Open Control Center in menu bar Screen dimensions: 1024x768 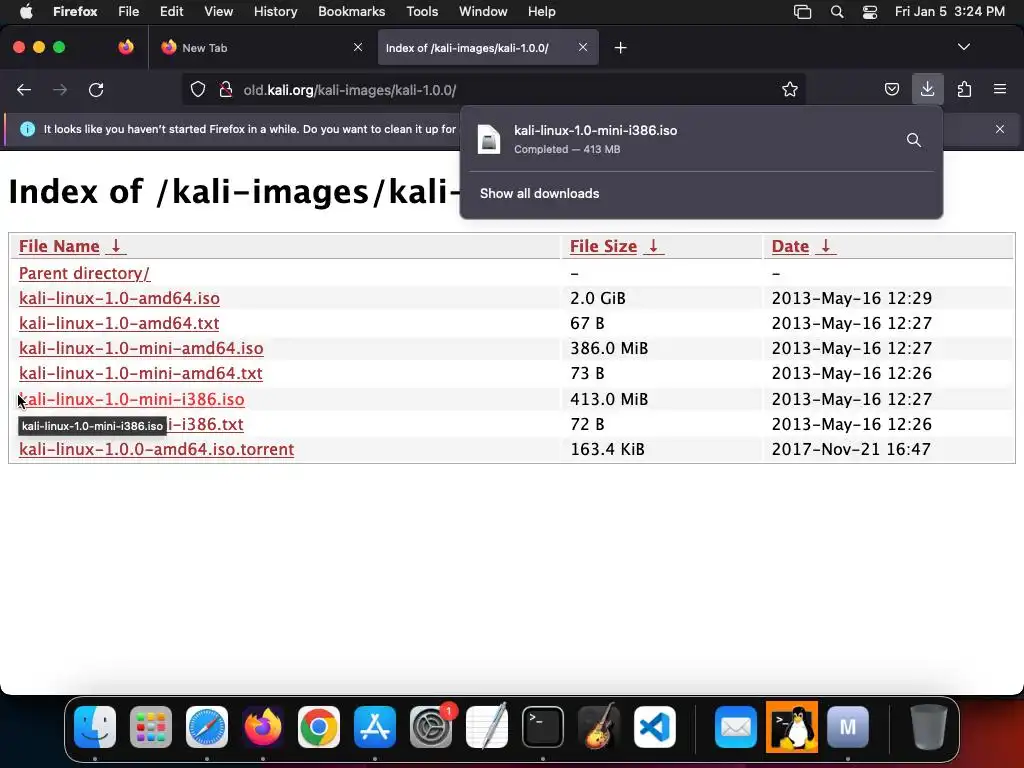pyautogui.click(x=870, y=12)
